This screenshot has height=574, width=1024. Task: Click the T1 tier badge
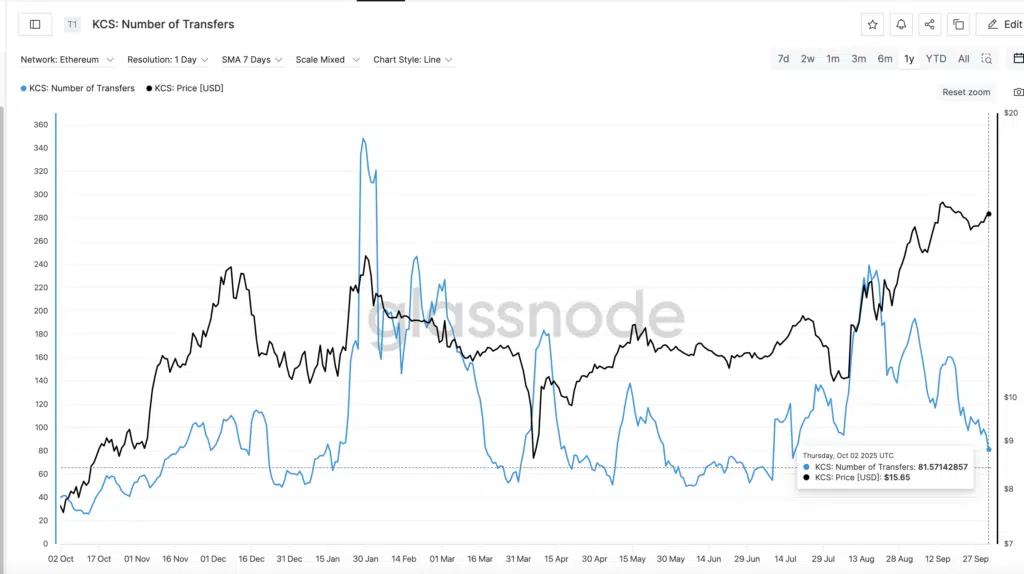tap(72, 24)
